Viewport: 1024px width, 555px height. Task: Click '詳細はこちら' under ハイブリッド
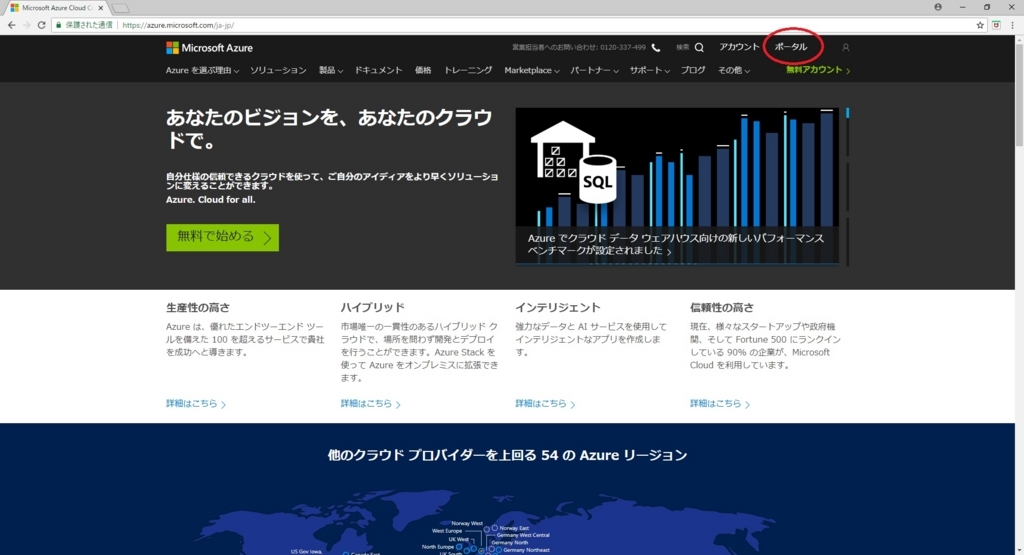pos(370,404)
